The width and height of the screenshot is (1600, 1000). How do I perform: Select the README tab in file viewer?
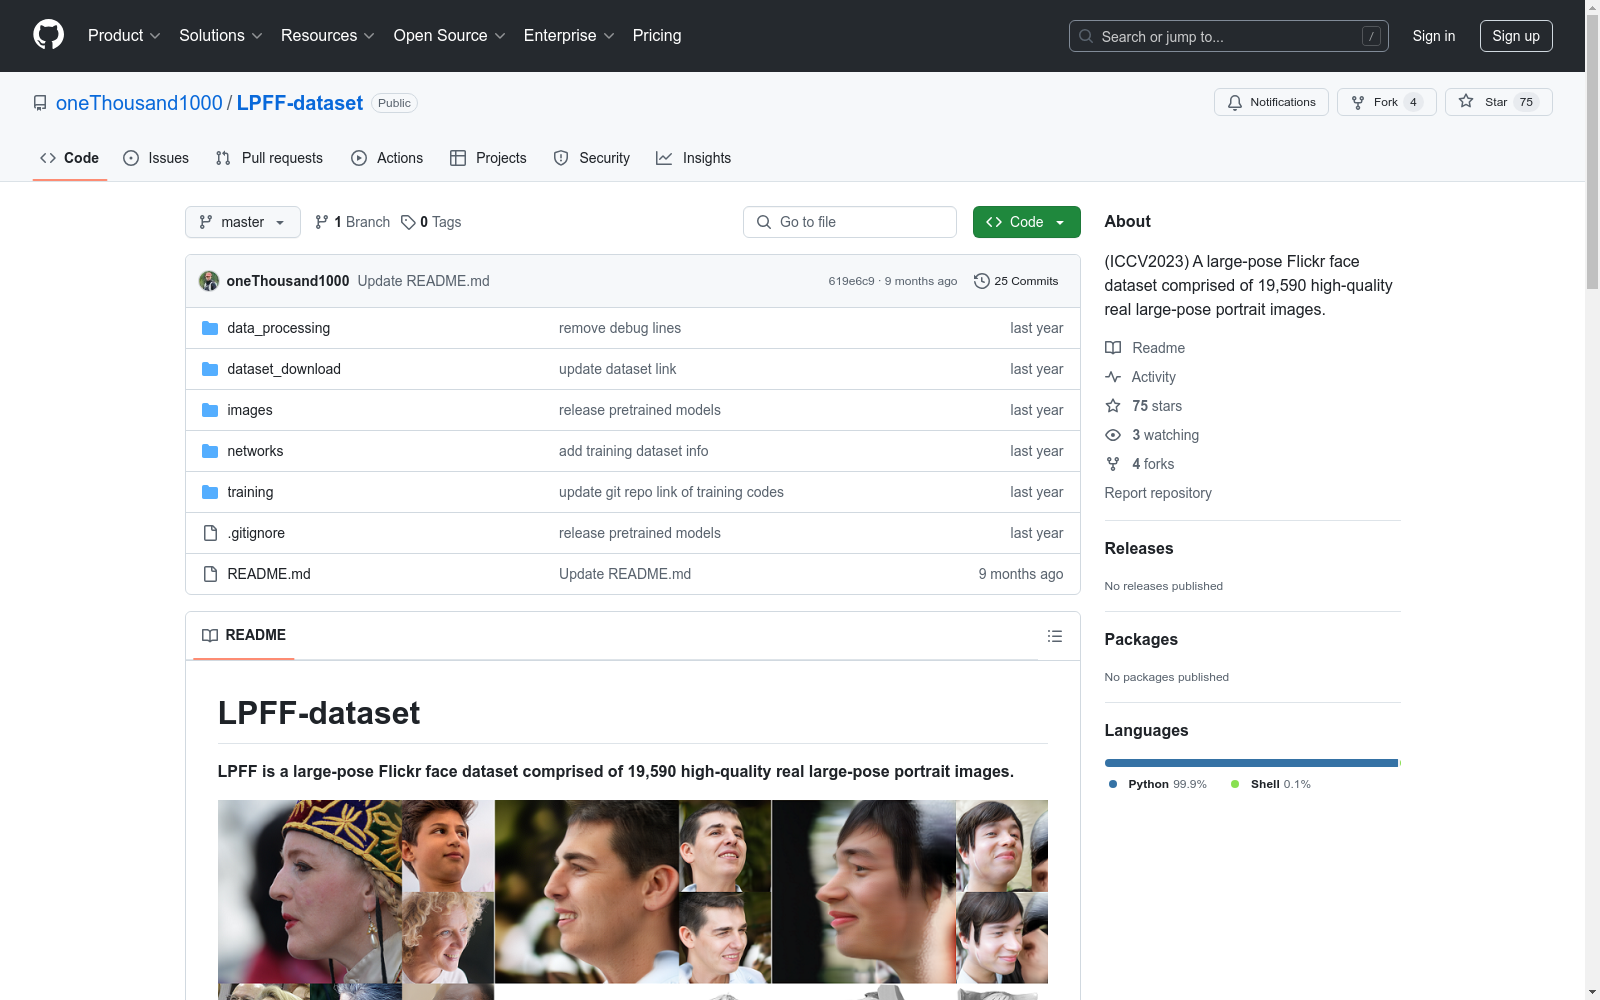(x=244, y=635)
